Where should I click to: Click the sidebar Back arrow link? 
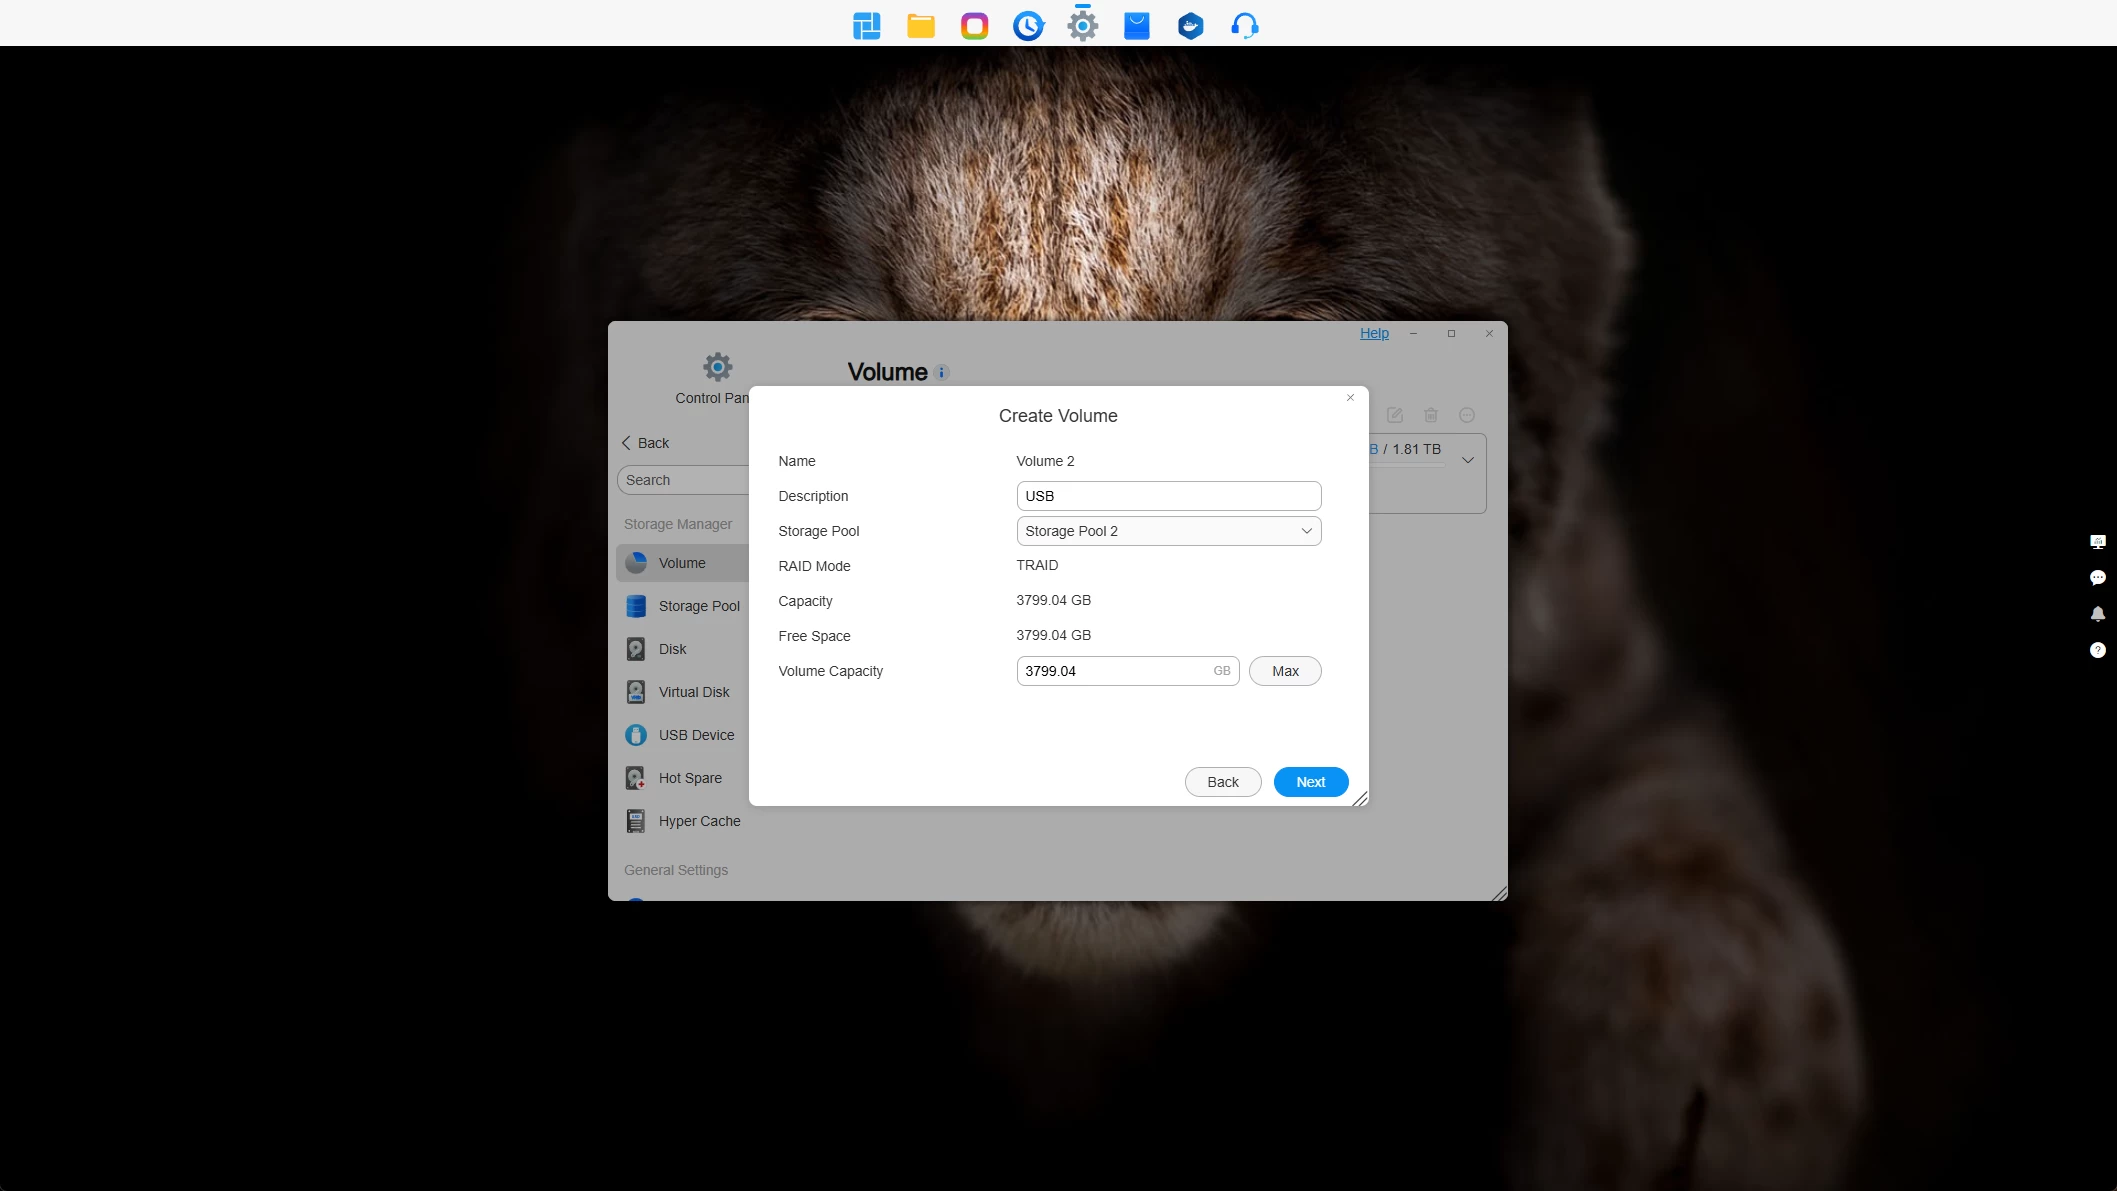[645, 443]
